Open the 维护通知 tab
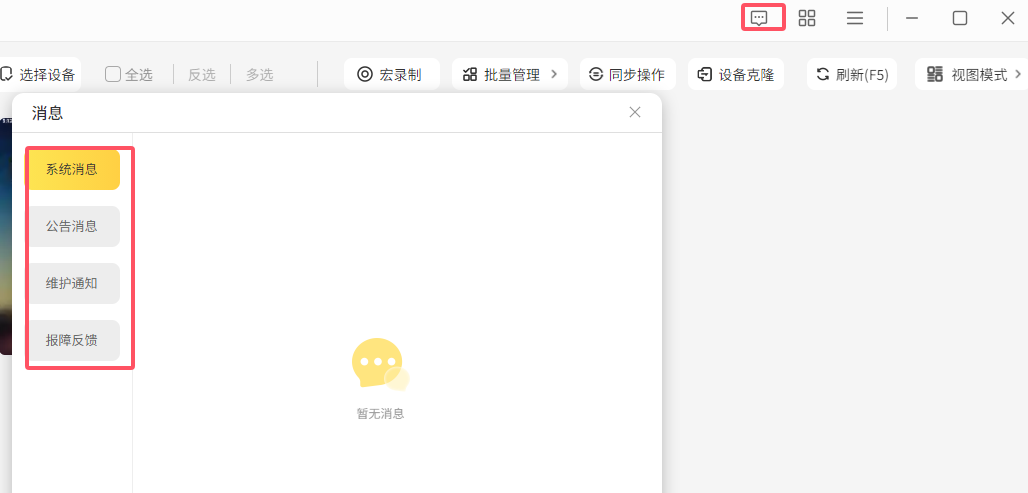 72,283
